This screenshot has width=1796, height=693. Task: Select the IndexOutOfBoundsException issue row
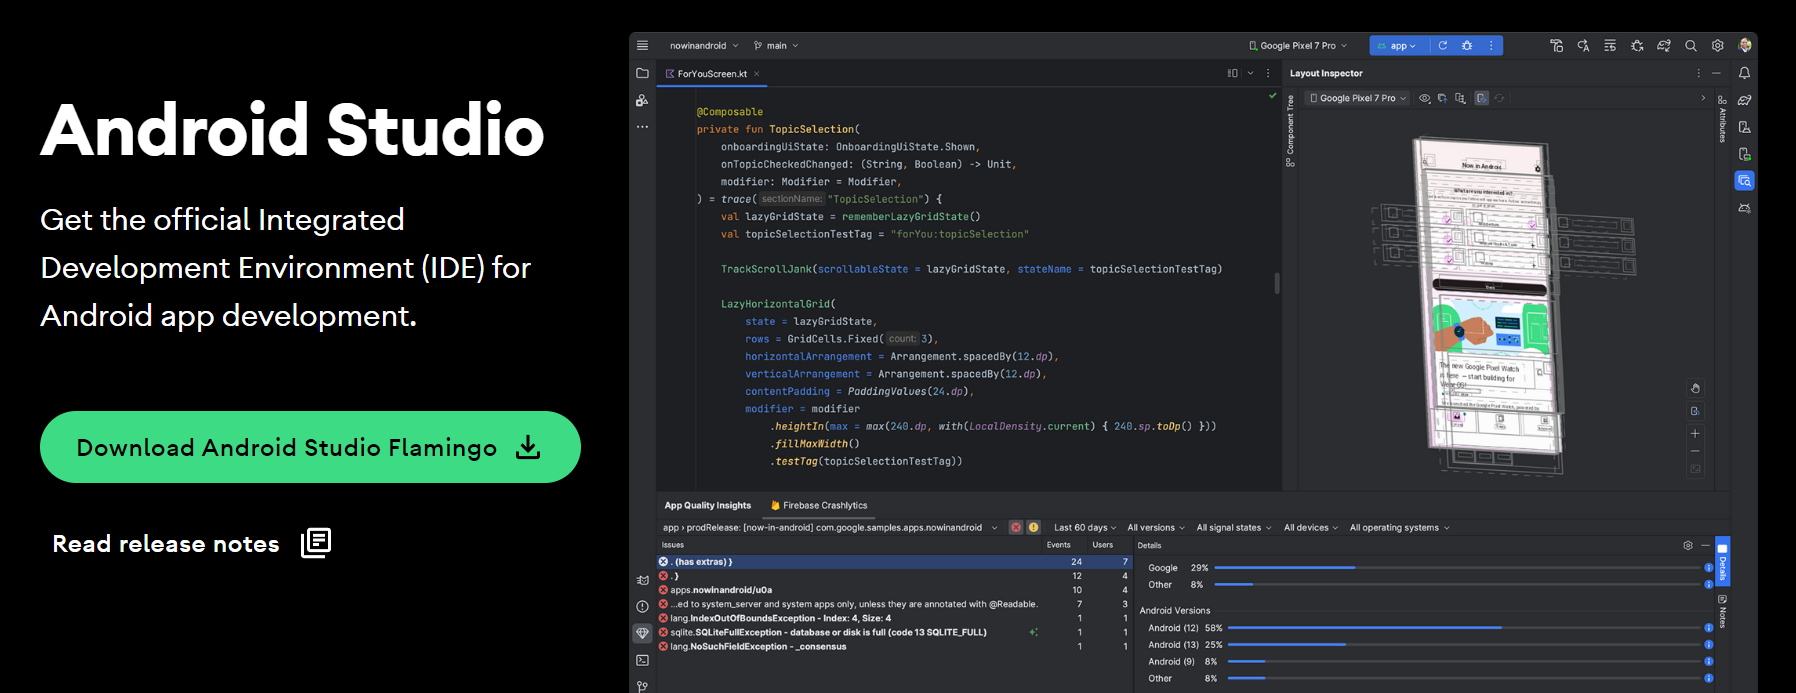point(894,618)
